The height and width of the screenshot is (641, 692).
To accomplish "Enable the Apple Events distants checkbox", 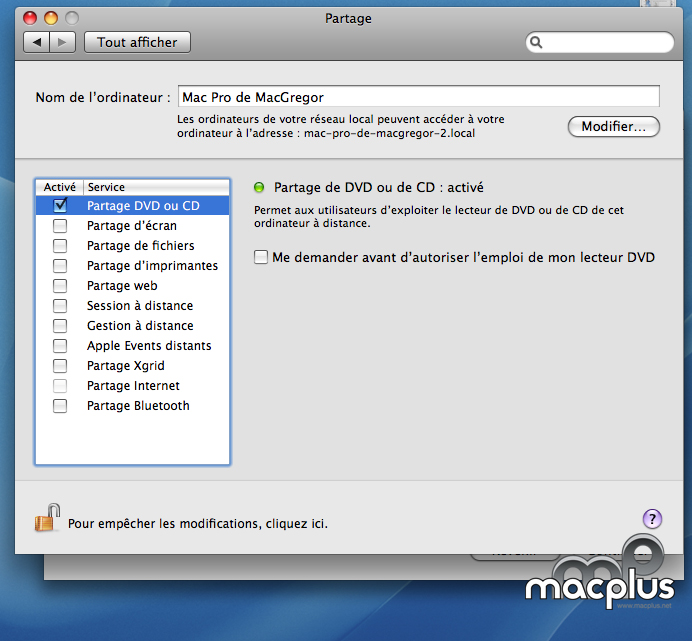I will (60, 346).
